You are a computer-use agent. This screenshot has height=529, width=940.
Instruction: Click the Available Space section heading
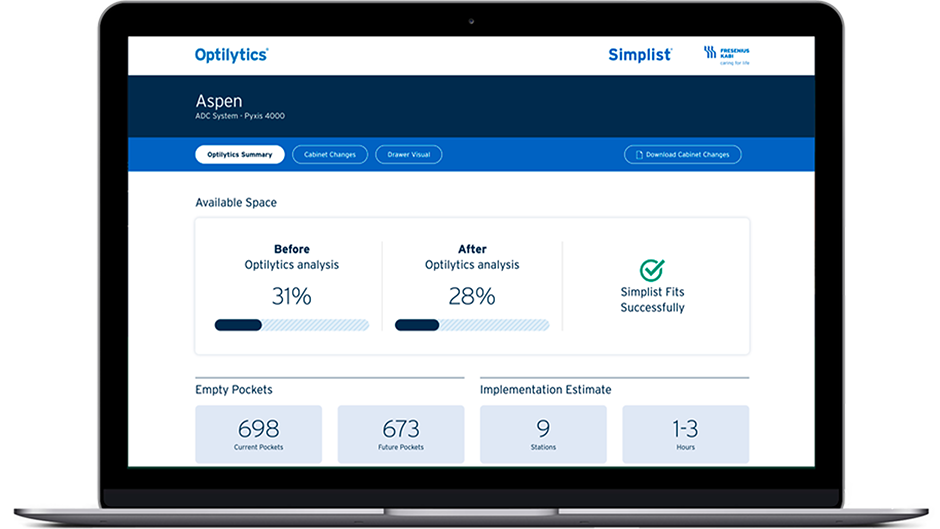click(236, 203)
